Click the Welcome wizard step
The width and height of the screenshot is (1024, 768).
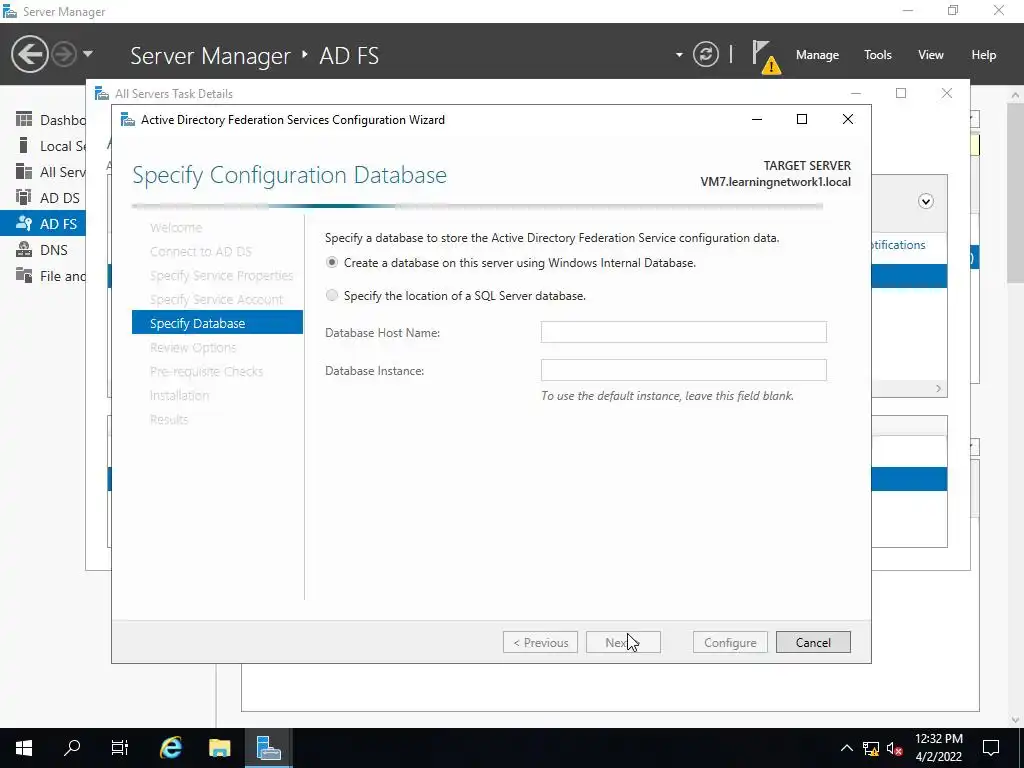click(x=176, y=227)
